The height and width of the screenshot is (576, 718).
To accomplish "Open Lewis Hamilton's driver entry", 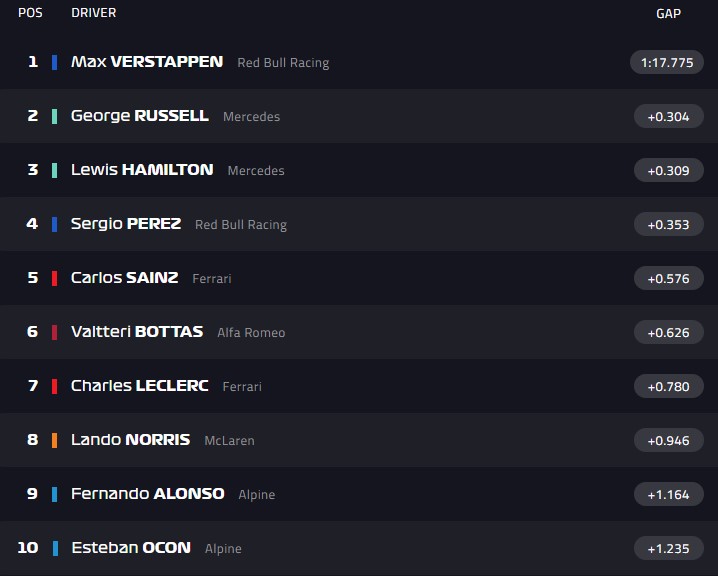I will (142, 170).
